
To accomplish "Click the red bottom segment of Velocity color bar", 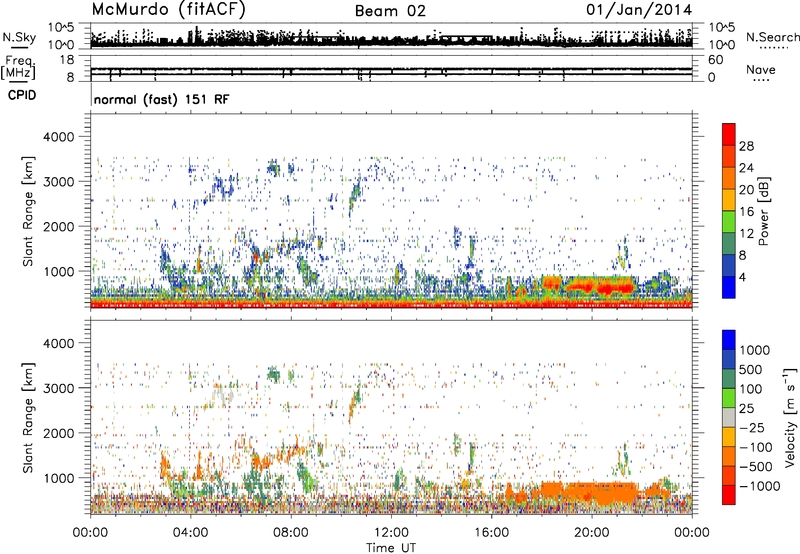I will pyautogui.click(x=729, y=495).
